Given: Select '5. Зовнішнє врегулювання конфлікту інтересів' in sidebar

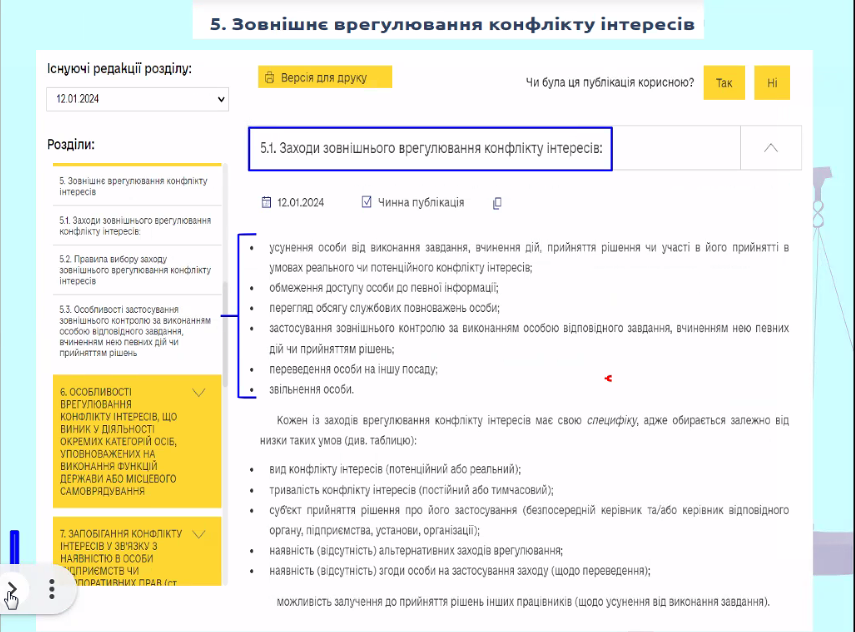Looking at the screenshot, I should point(133,186).
